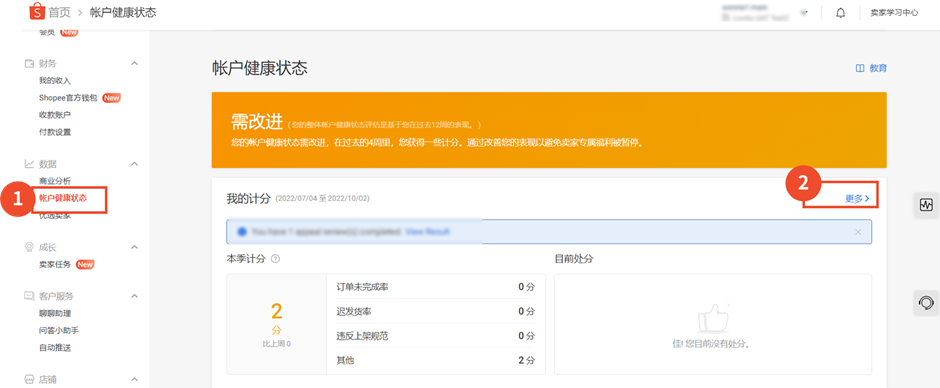Click the 迟发货率 score row
The image size is (940, 388).
coord(436,312)
